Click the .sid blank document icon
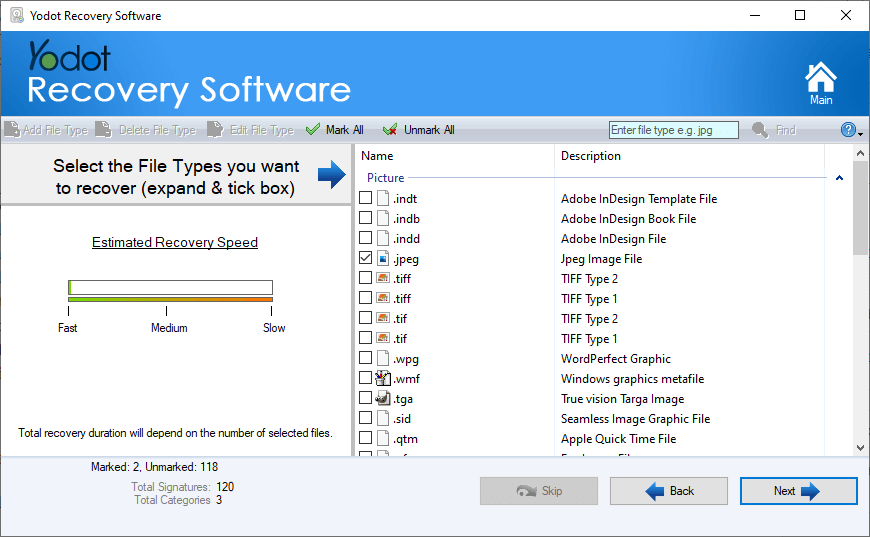 [383, 418]
